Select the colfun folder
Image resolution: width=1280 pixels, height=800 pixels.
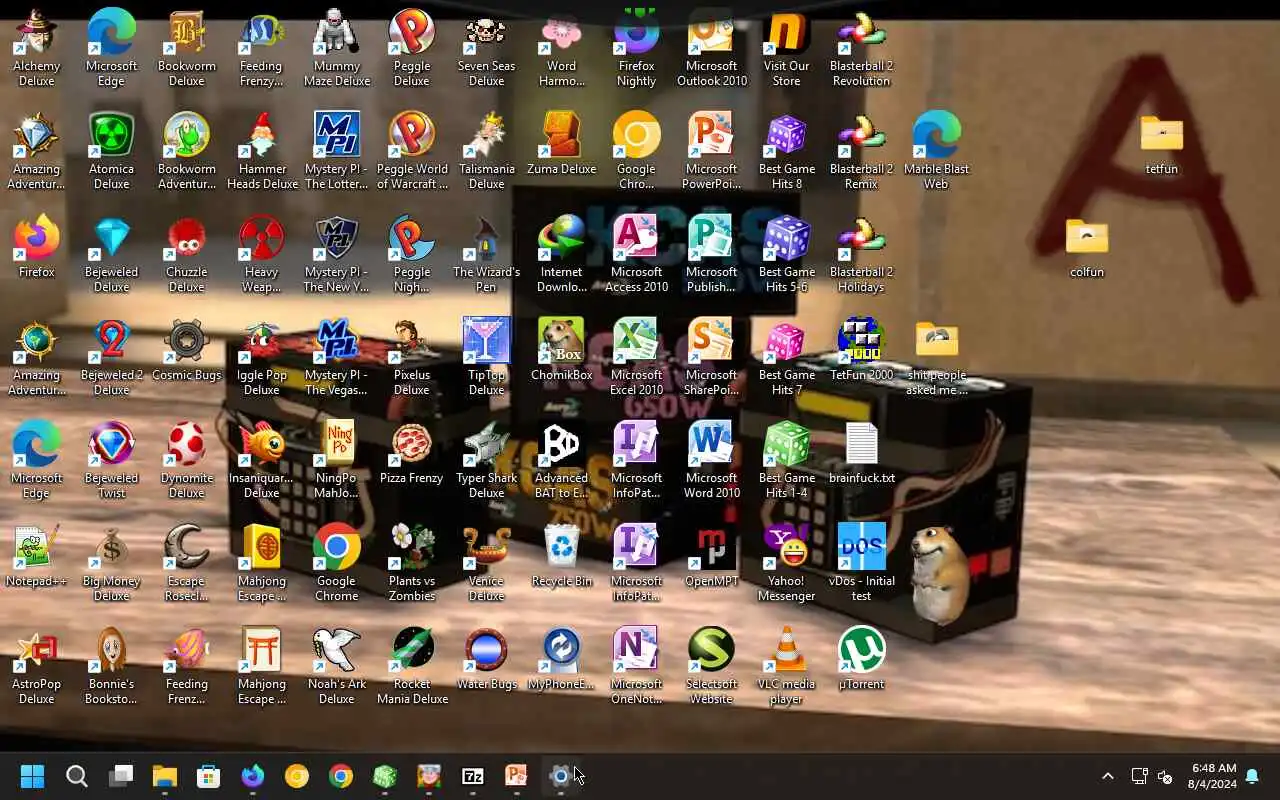coord(1087,247)
